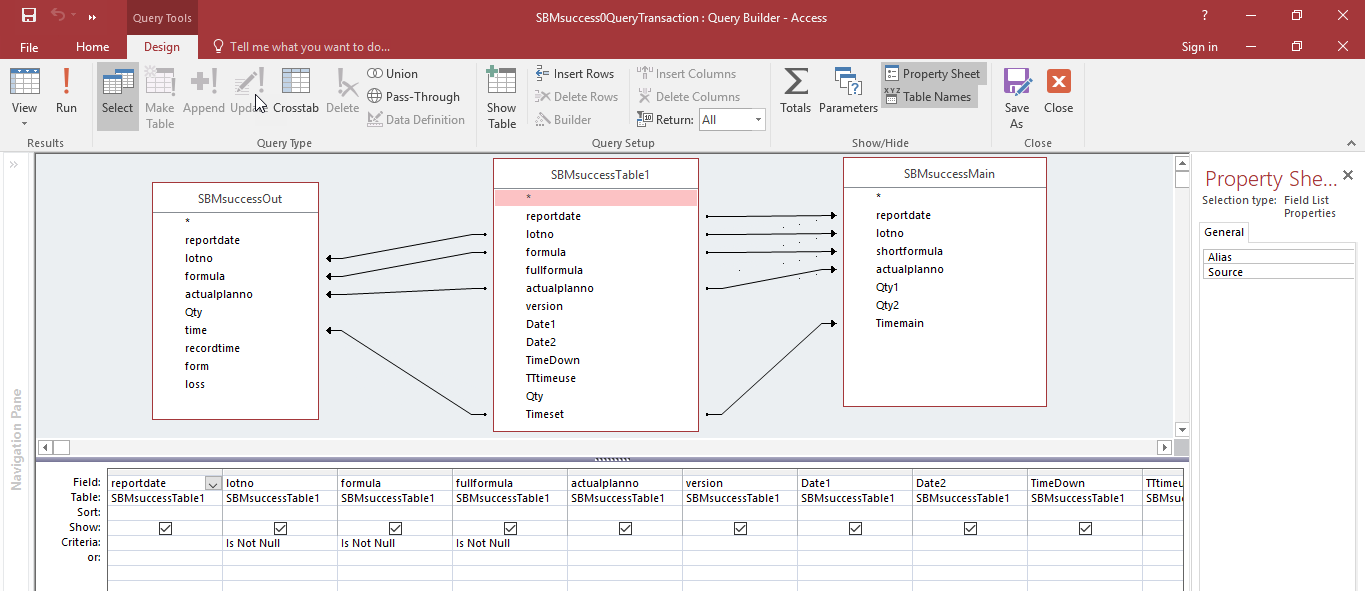This screenshot has width=1365, height=591.
Task: Open Customize Quick Access Toolbar chevron
Action: (92, 17)
